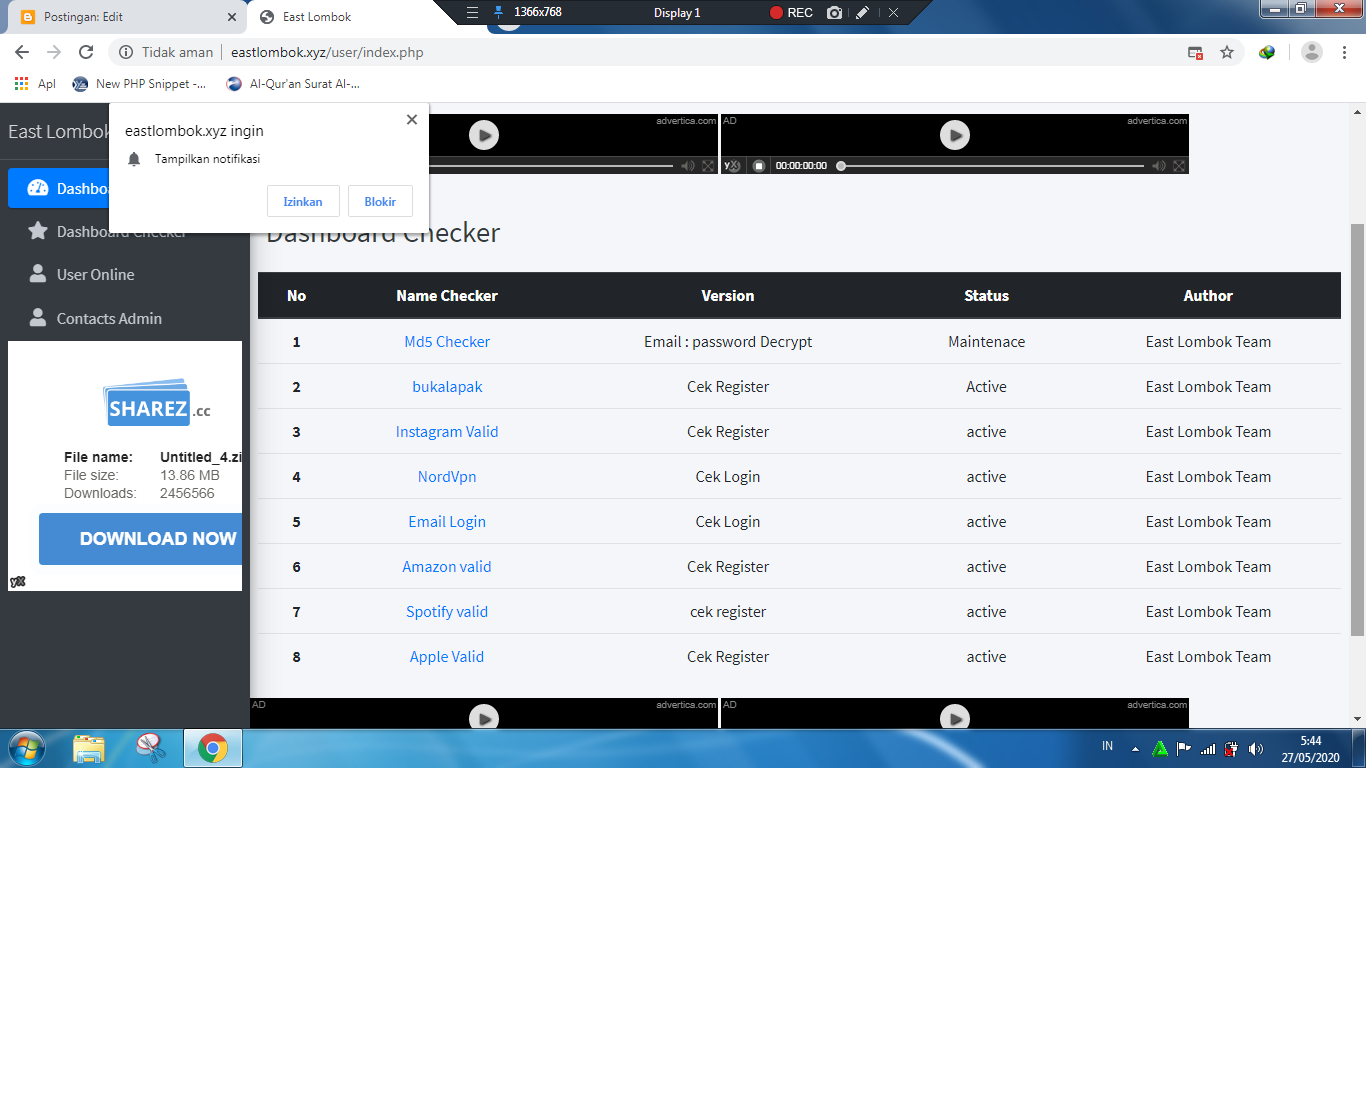The image size is (1366, 1108).
Task: Open the Action Center flag icon
Action: (1184, 749)
